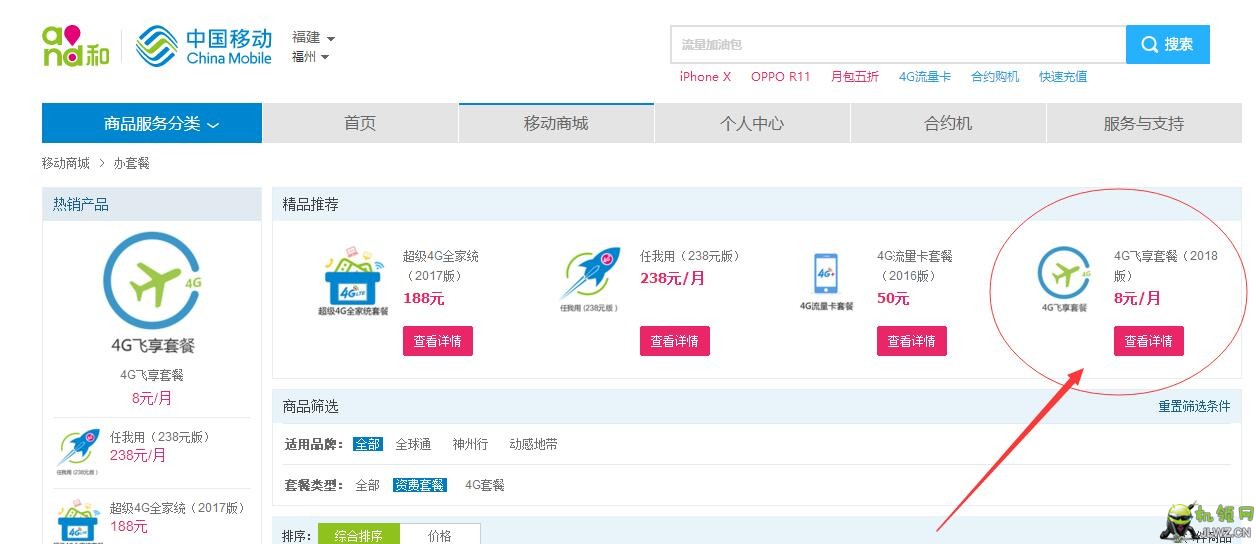The width and height of the screenshot is (1256, 544).
Task: Filter by brand 神州行
Action: [x=470, y=444]
